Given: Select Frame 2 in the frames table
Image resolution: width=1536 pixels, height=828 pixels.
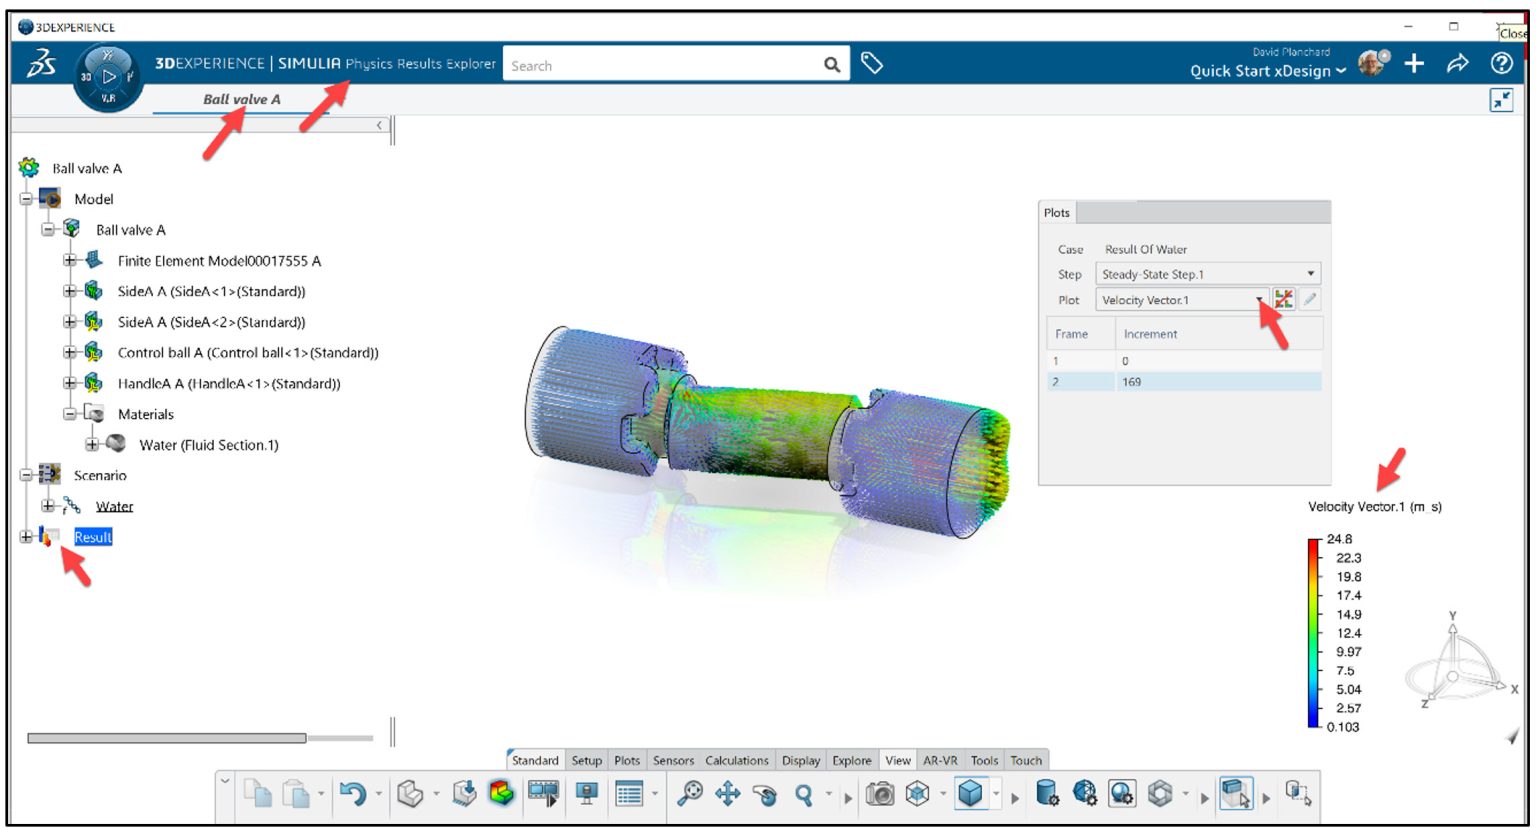Looking at the screenshot, I should [x=1100, y=381].
